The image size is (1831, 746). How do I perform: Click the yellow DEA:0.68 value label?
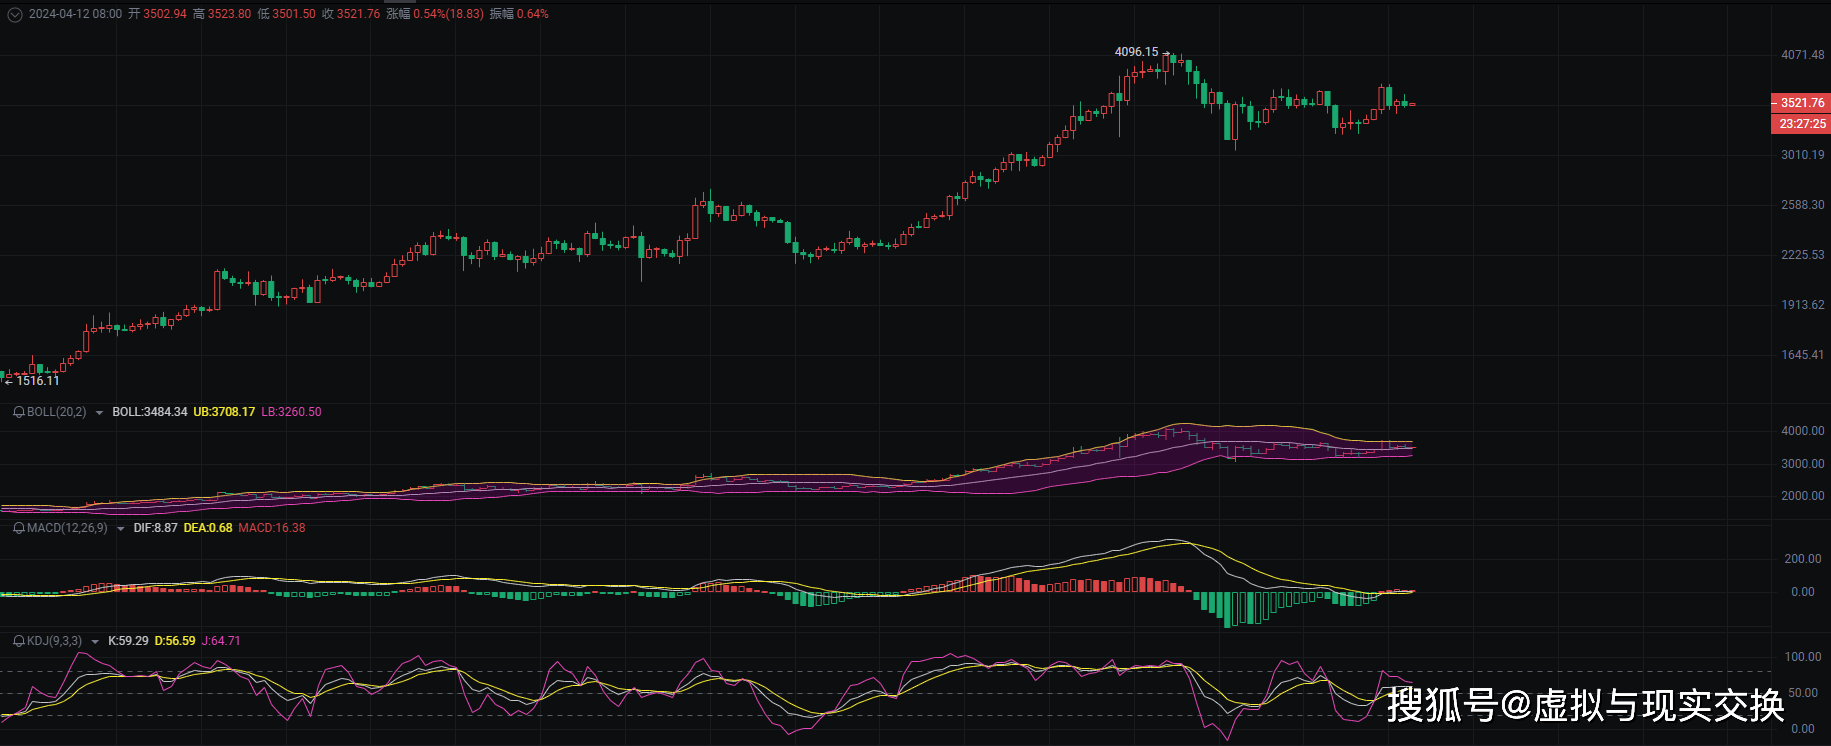[x=208, y=528]
